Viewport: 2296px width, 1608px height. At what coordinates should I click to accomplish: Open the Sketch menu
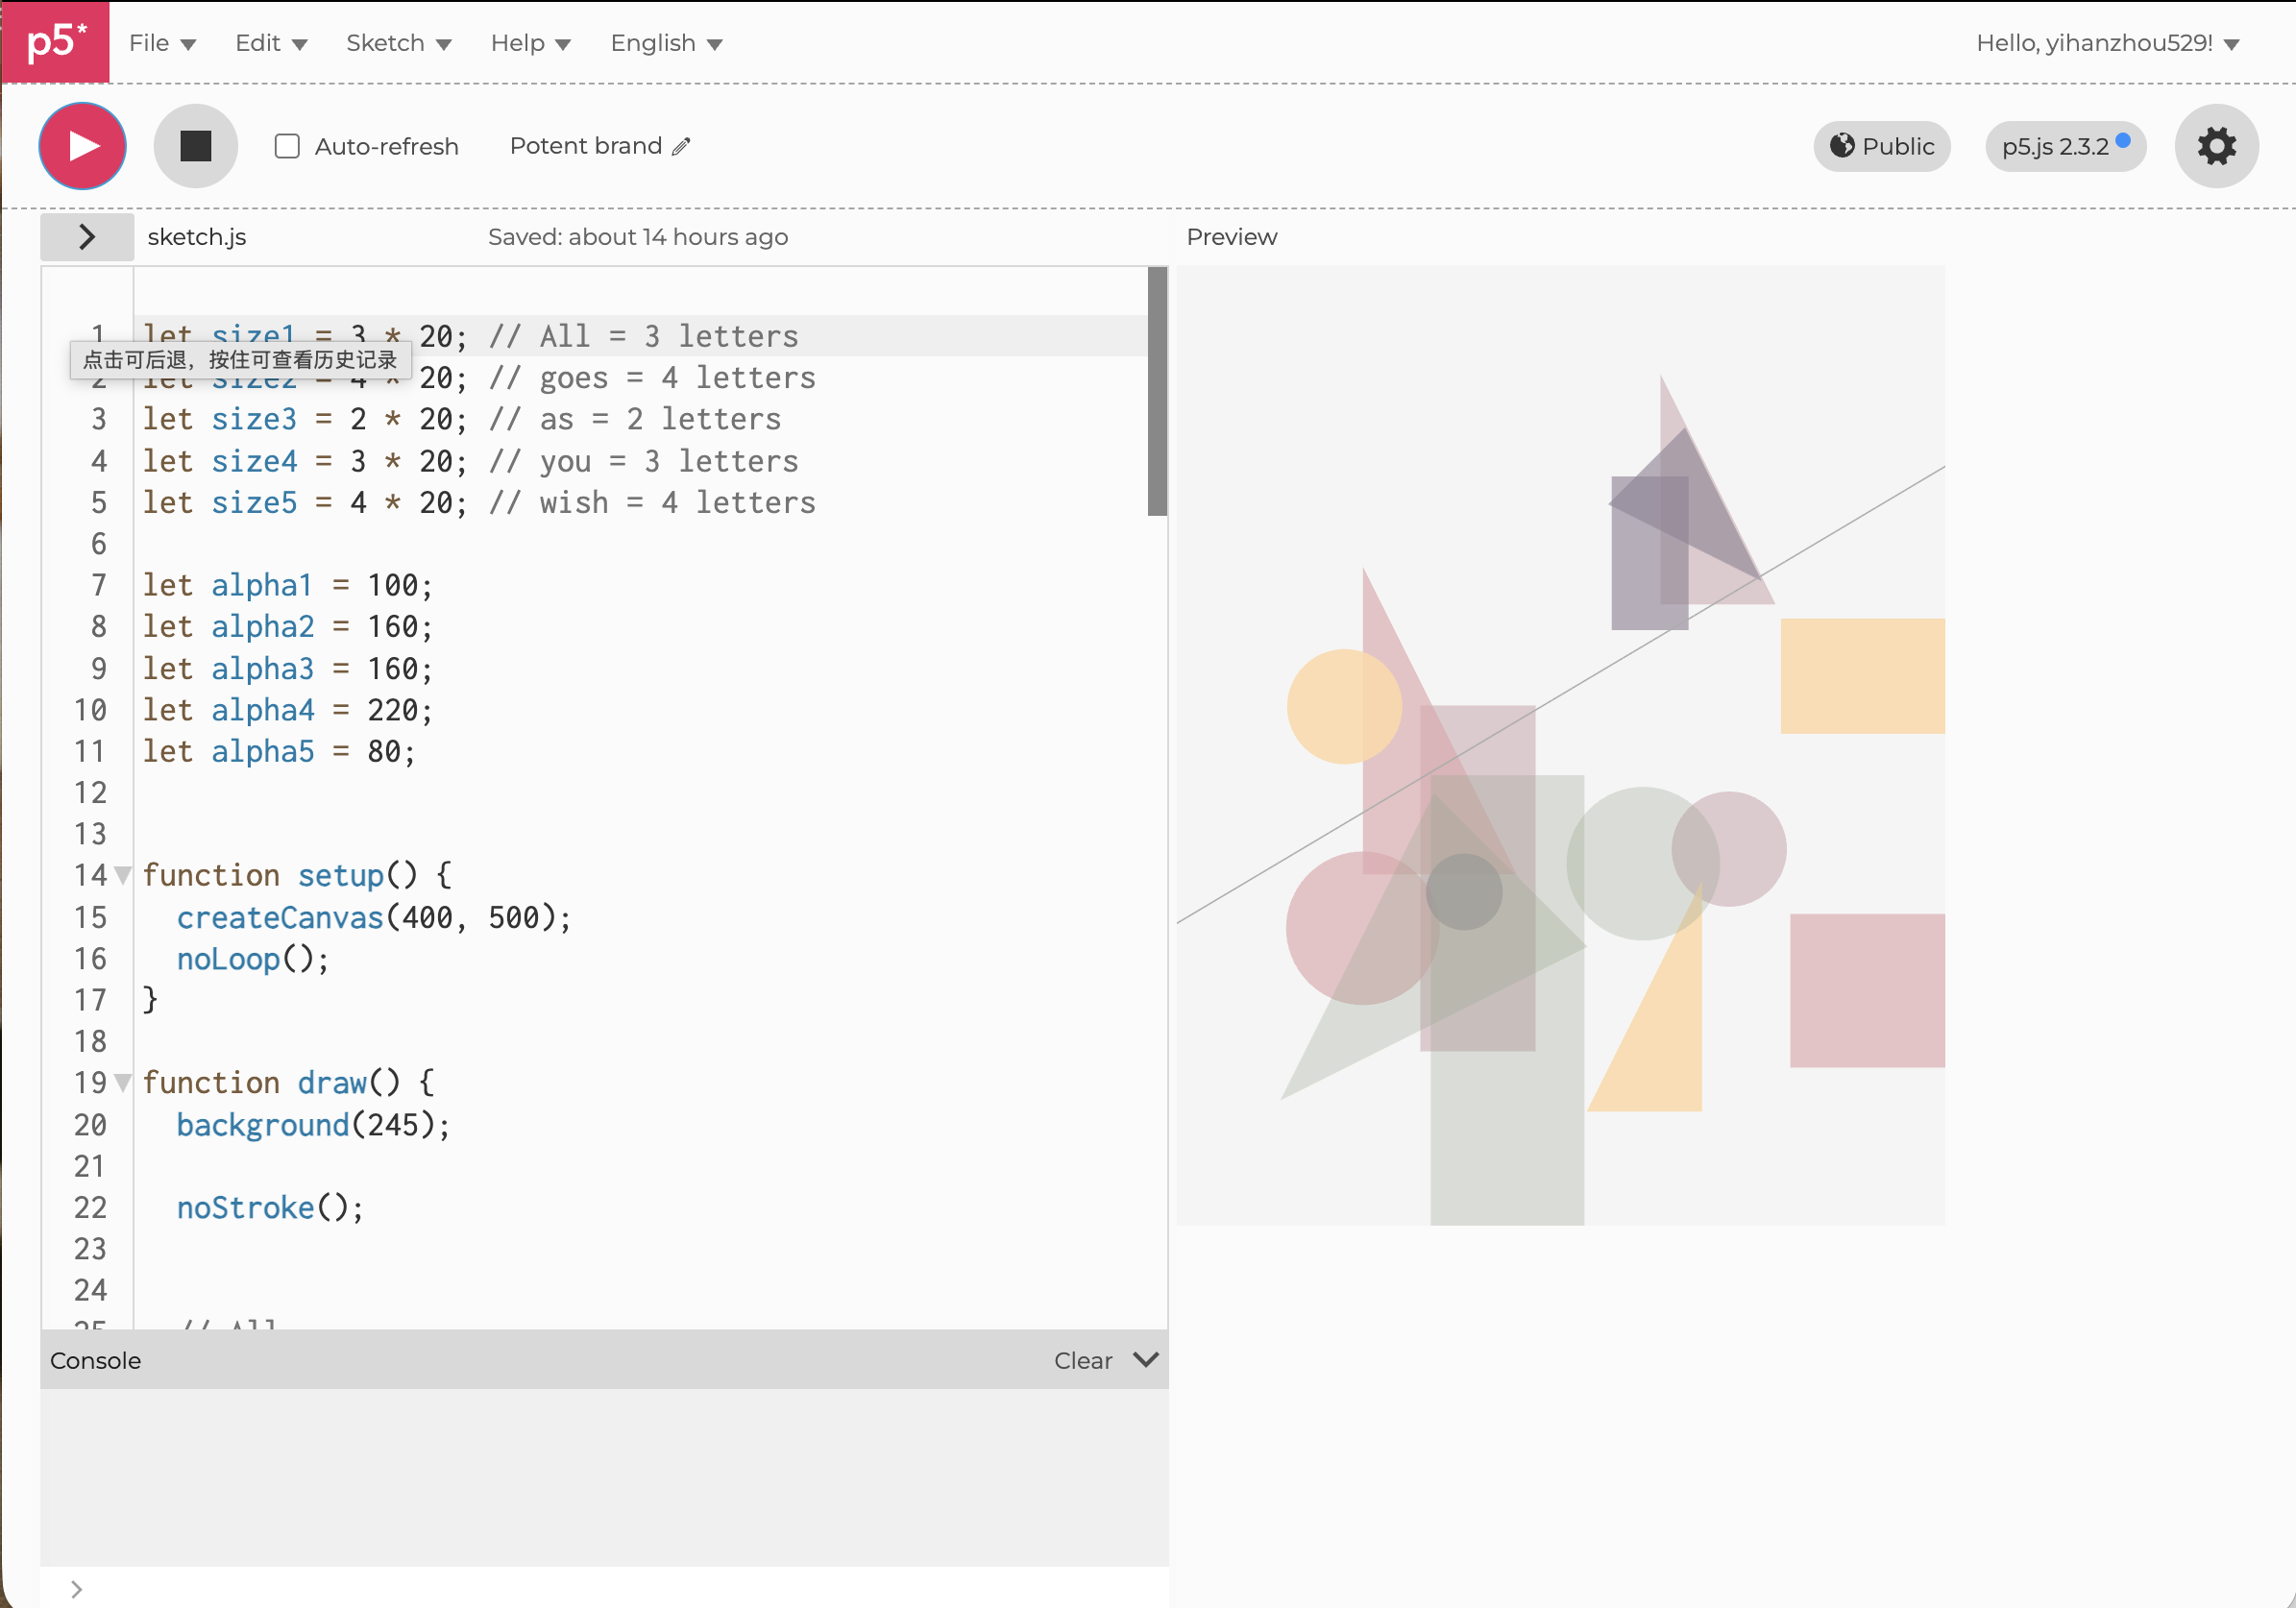click(399, 43)
